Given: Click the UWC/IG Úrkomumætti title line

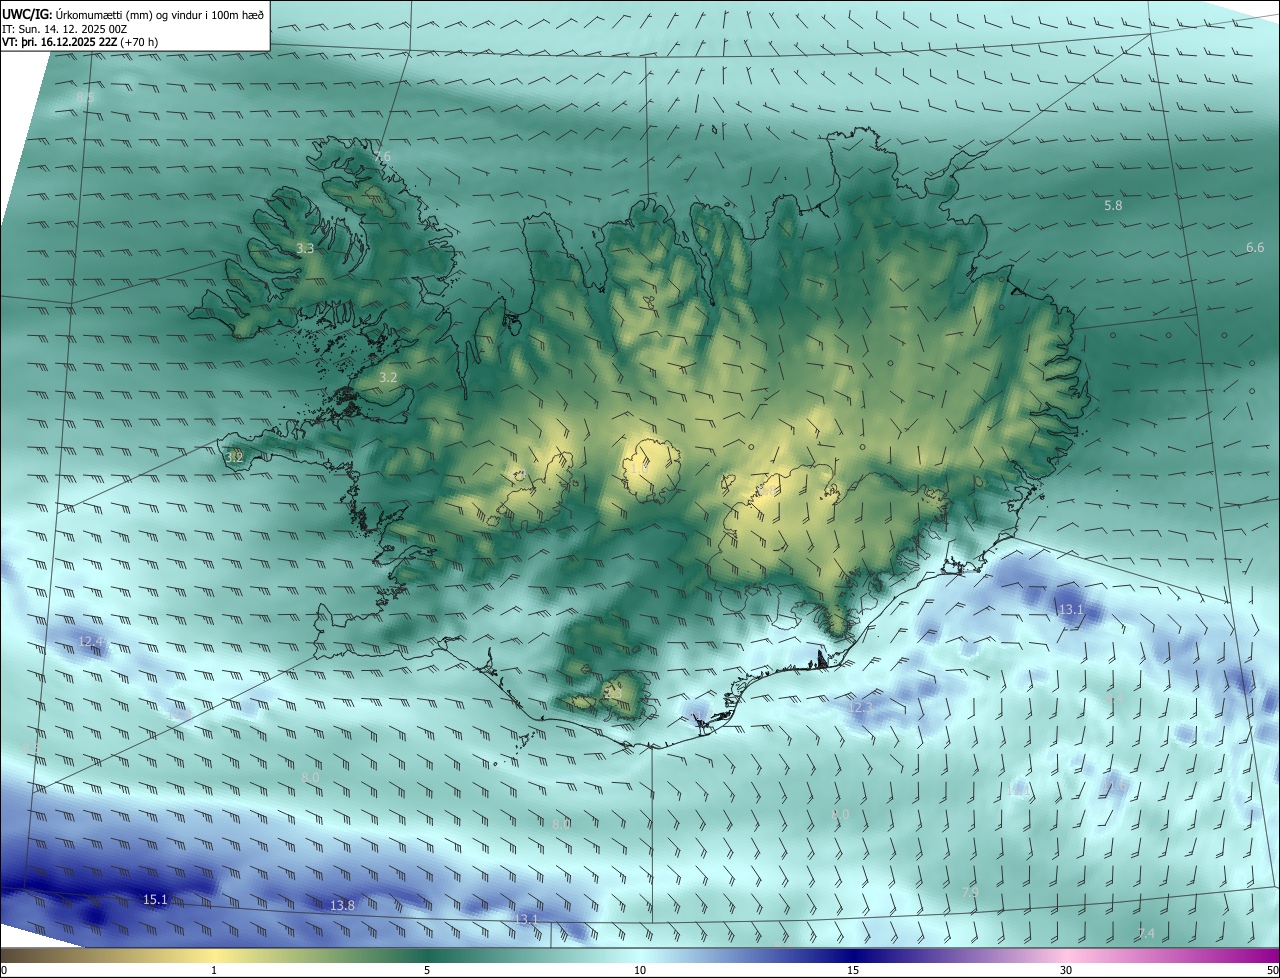Looking at the screenshot, I should click(134, 14).
